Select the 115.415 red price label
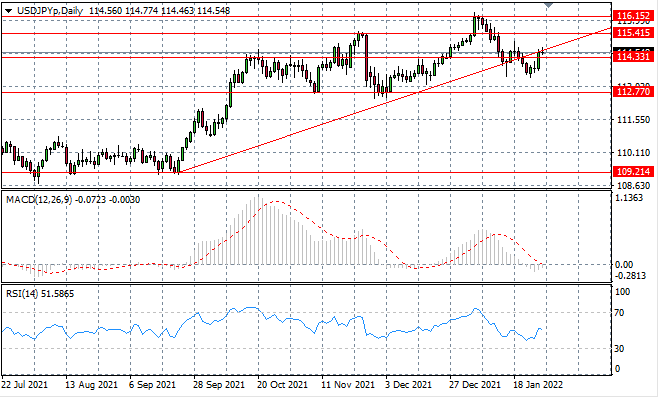This screenshot has width=659, height=397. tap(633, 33)
